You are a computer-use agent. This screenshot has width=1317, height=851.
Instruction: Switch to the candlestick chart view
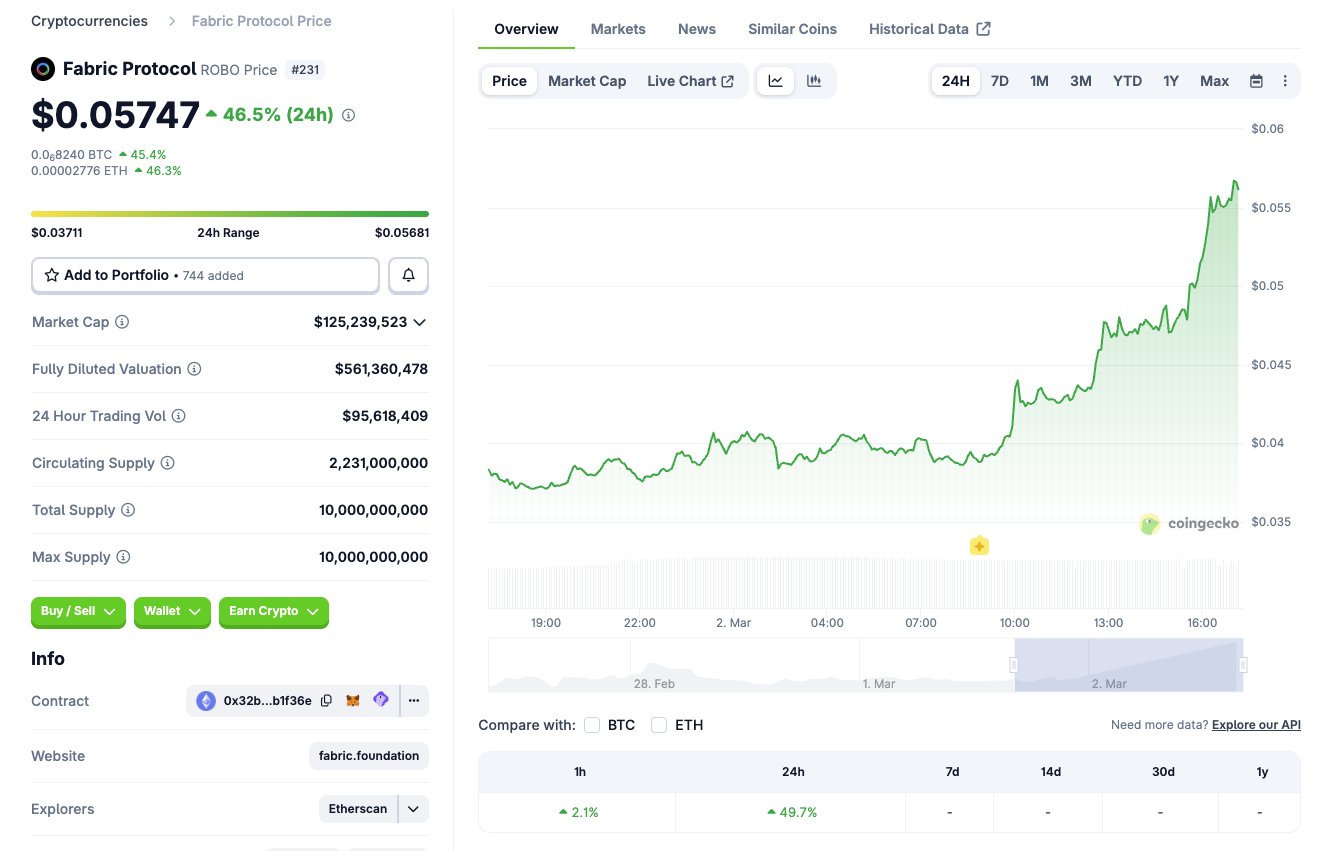pyautogui.click(x=814, y=81)
